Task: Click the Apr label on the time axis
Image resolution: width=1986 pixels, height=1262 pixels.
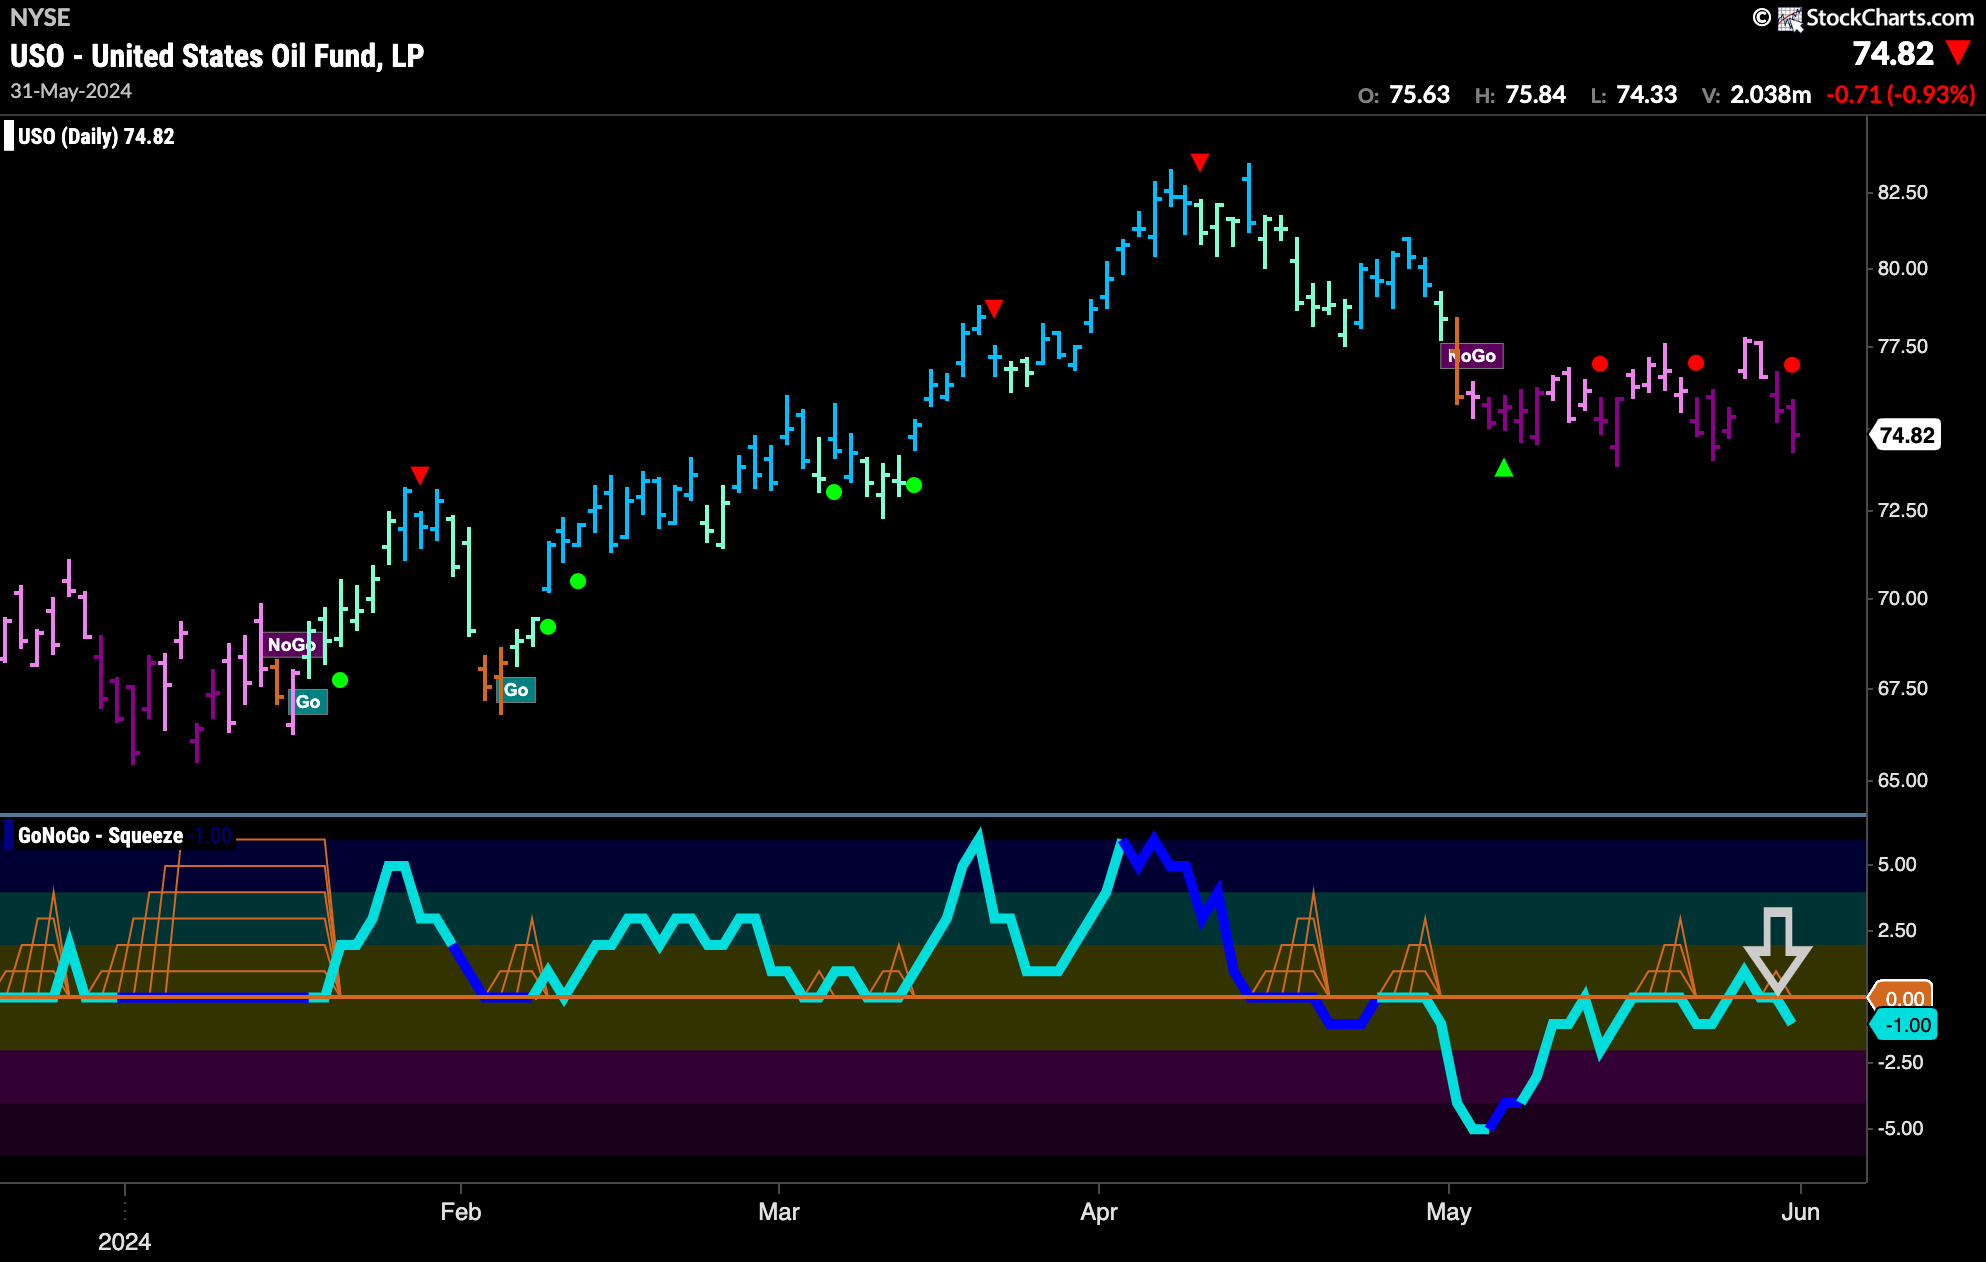Action: click(x=1099, y=1212)
